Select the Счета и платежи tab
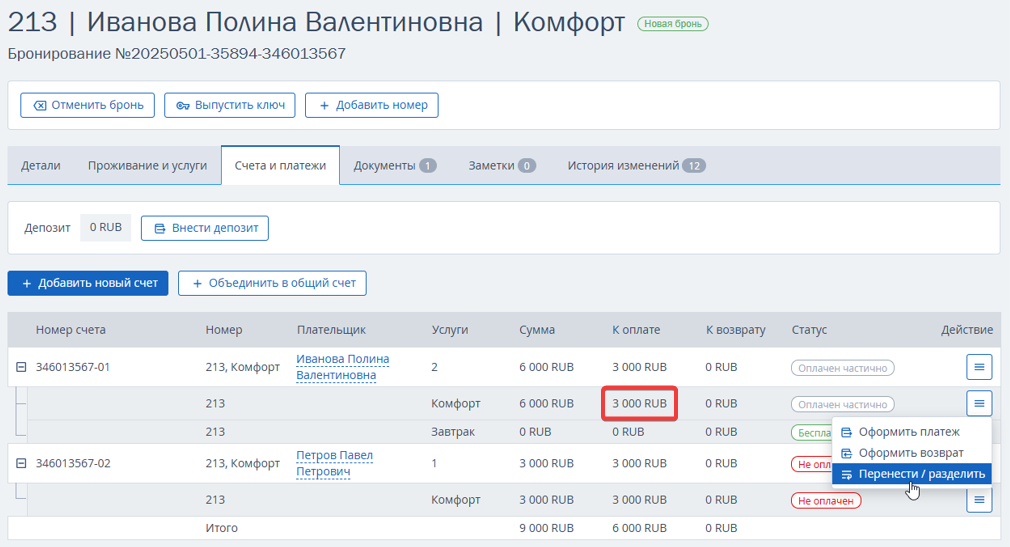 [280, 166]
